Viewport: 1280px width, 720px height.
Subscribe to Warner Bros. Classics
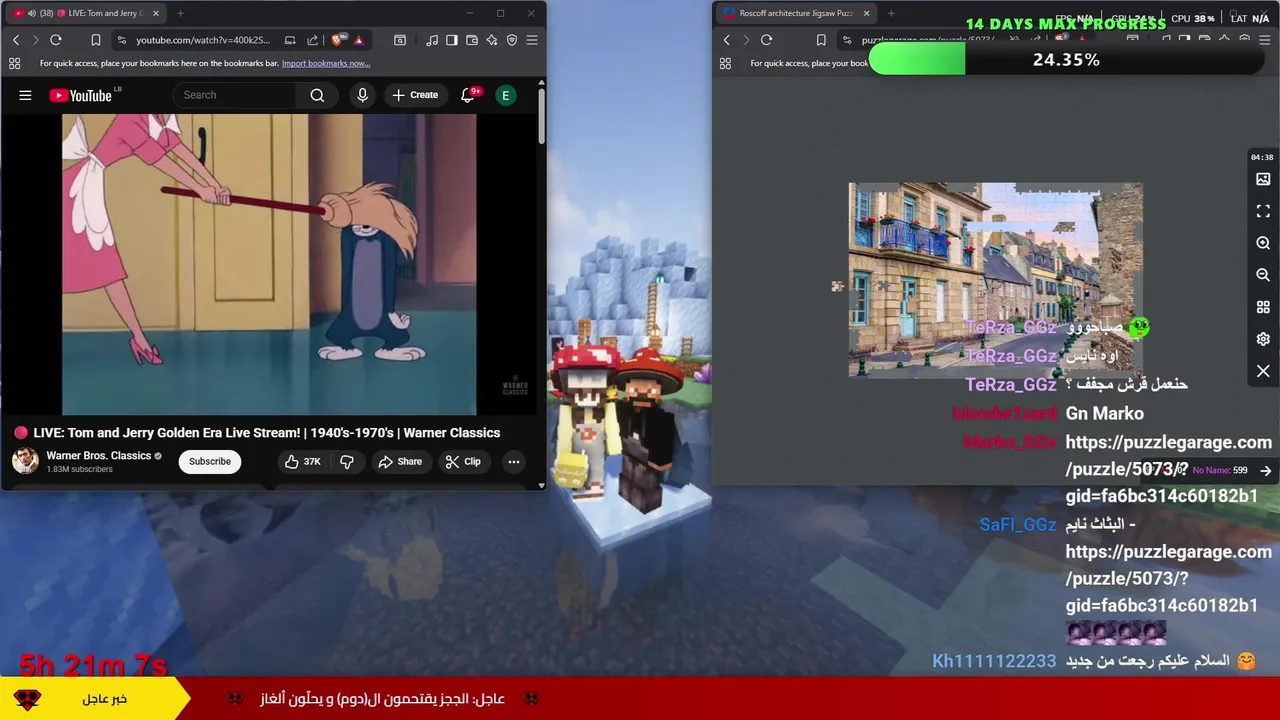[210, 461]
